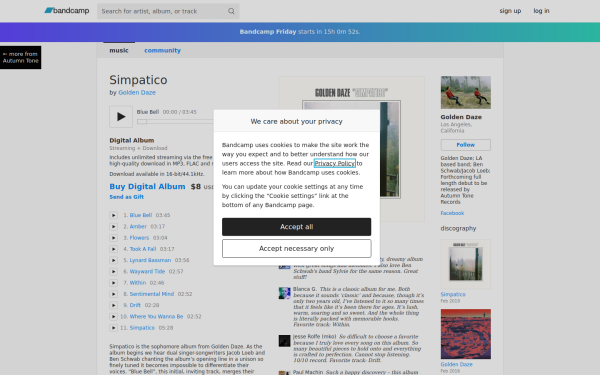Accept all cookies
This screenshot has width=600, height=375.
(x=297, y=227)
